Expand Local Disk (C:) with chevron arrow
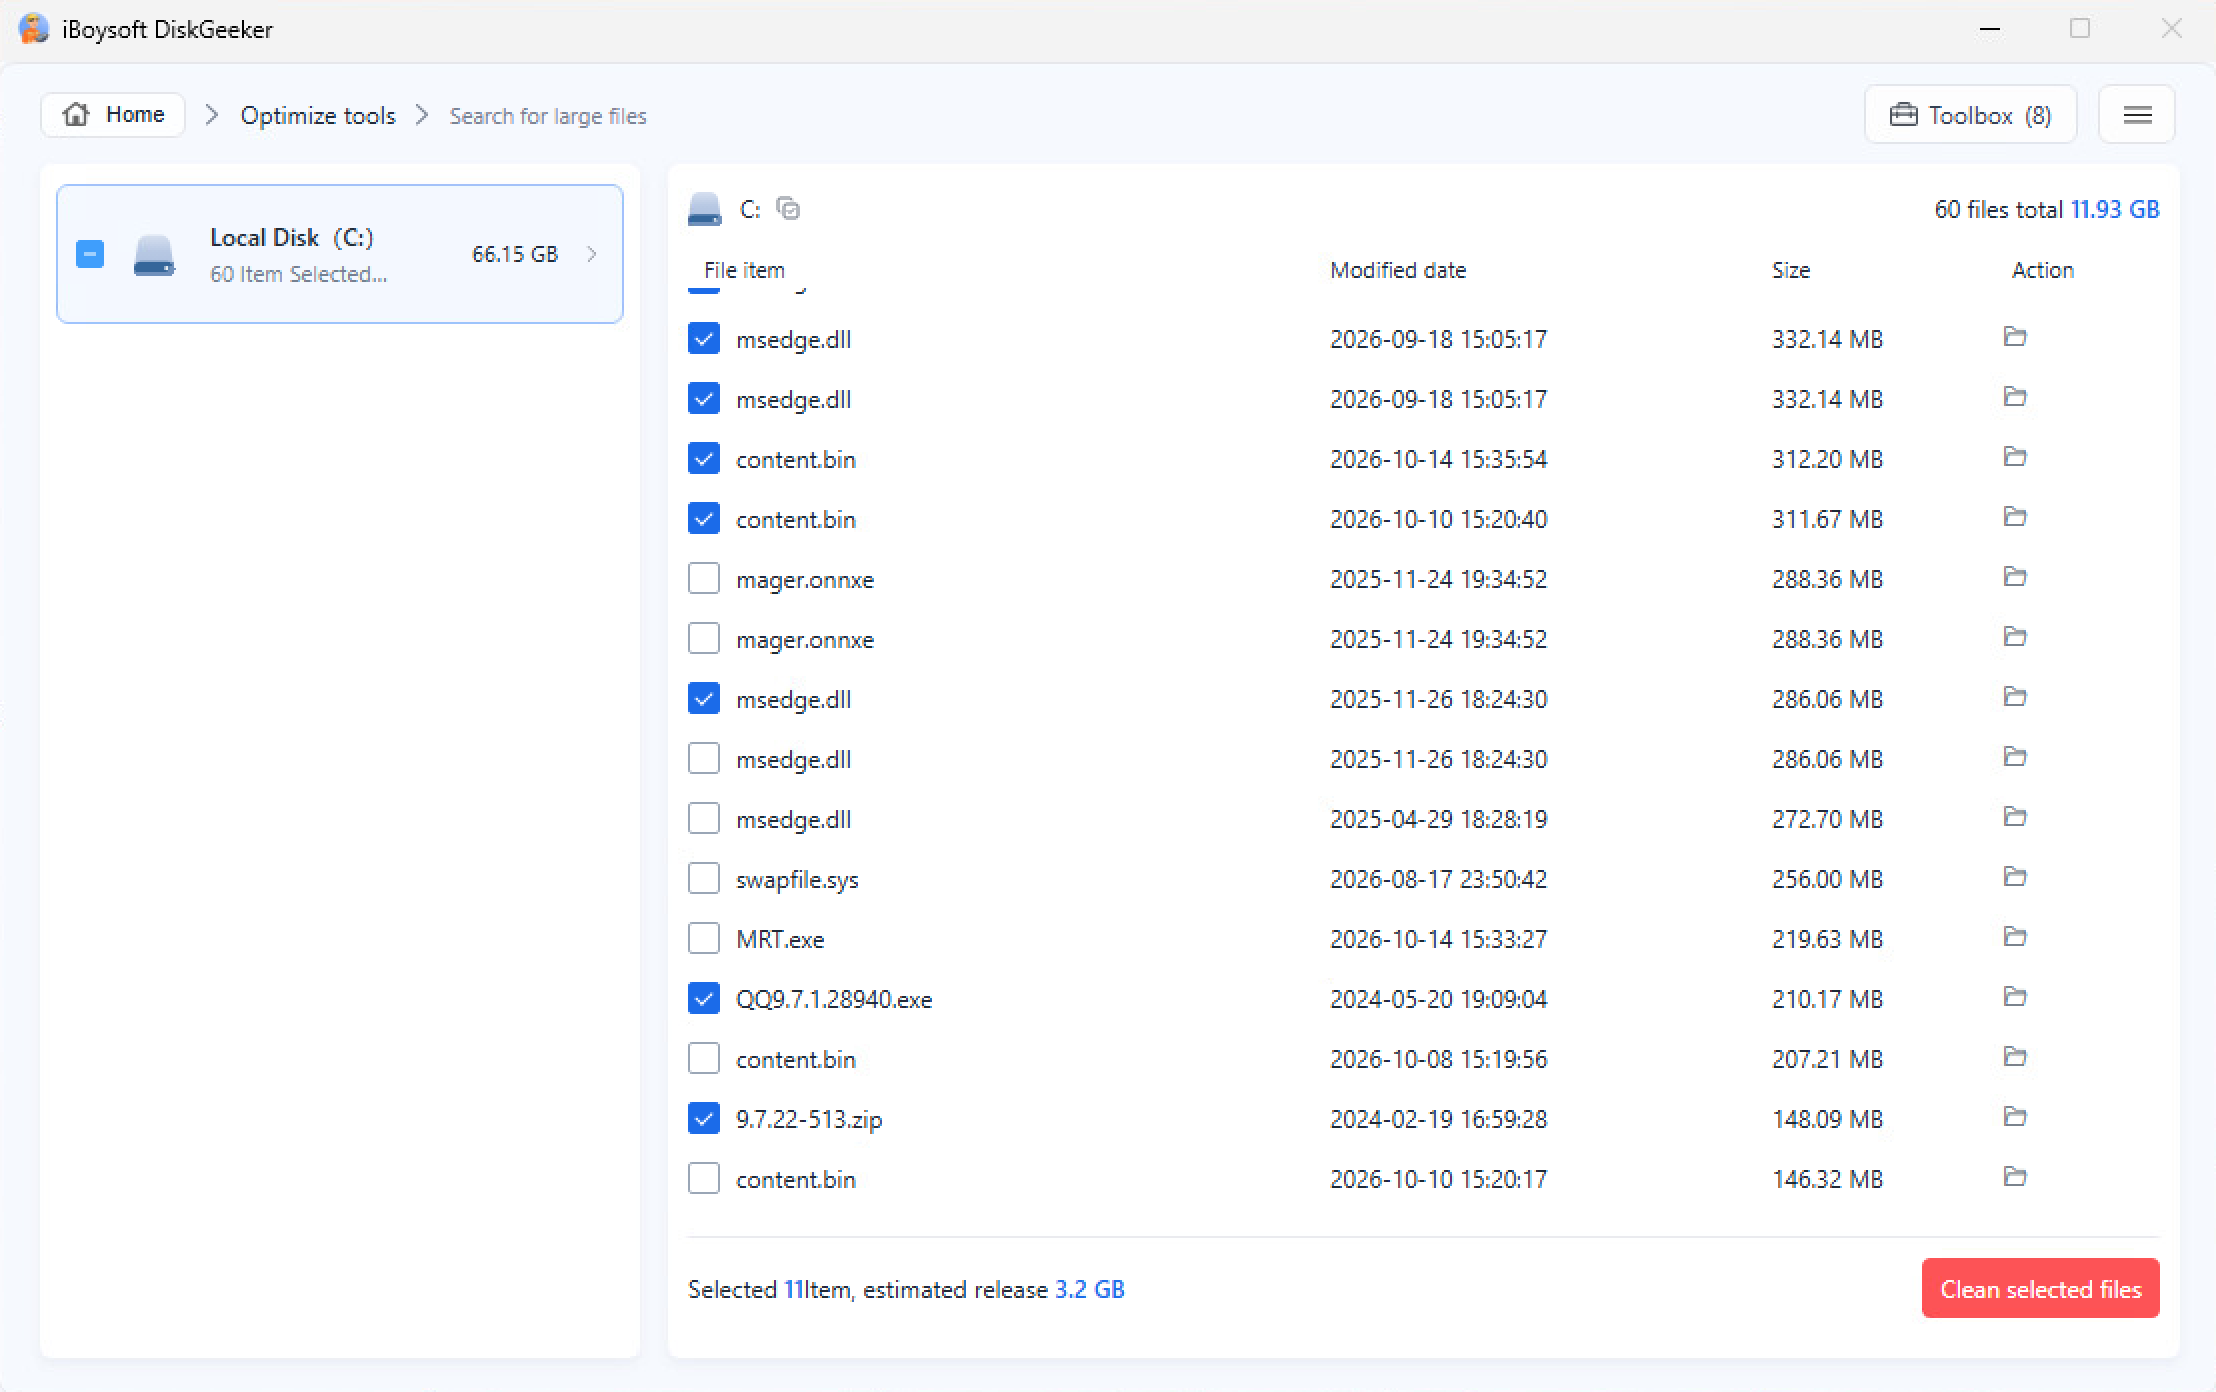This screenshot has width=2216, height=1392. coord(592,254)
